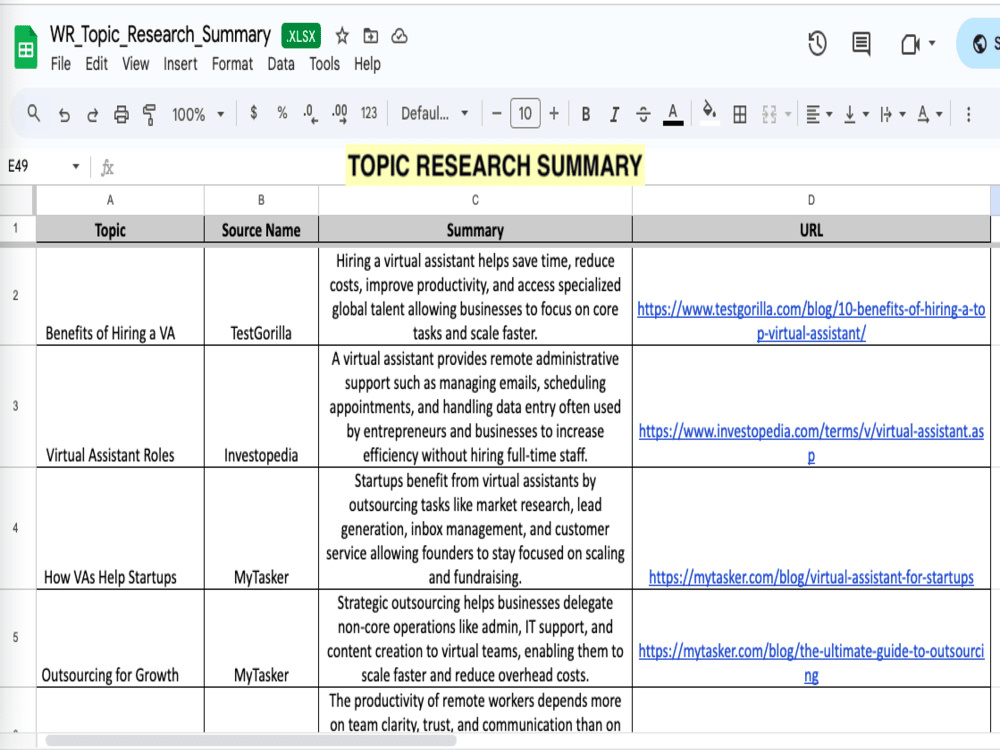Toggle bold formatting
The image size is (1000, 750).
coord(585,115)
